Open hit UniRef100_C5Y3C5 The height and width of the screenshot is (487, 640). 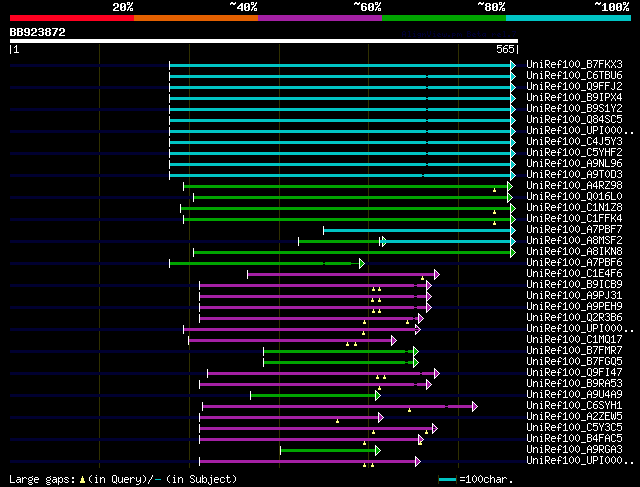coord(574,428)
